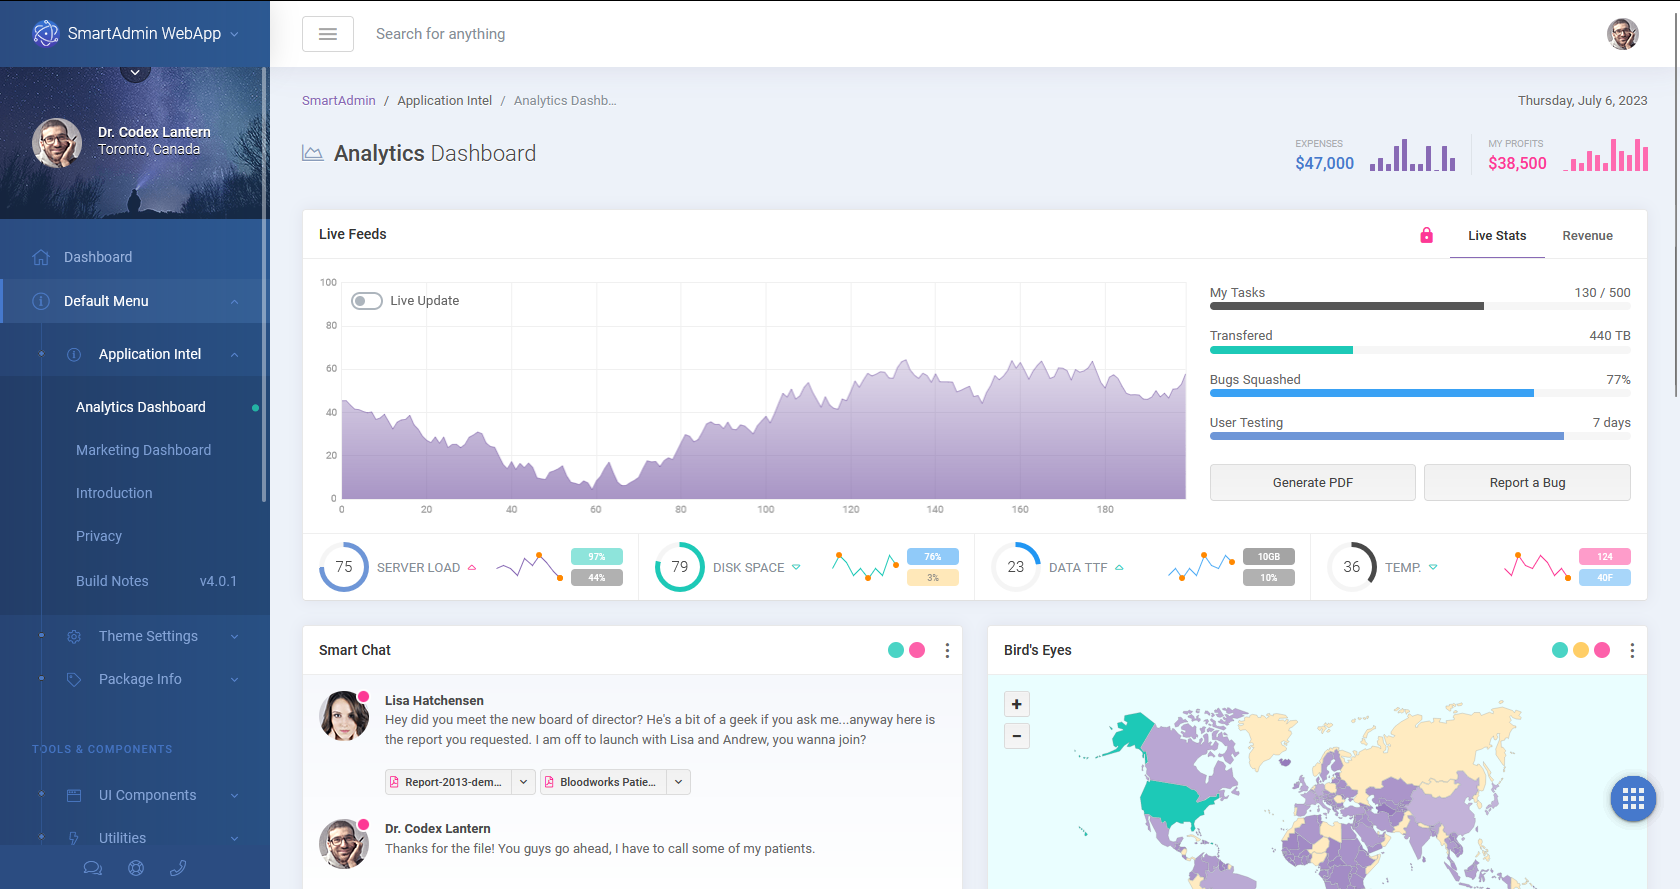The width and height of the screenshot is (1680, 889).
Task: Click the Report a Bug button
Action: (1527, 482)
